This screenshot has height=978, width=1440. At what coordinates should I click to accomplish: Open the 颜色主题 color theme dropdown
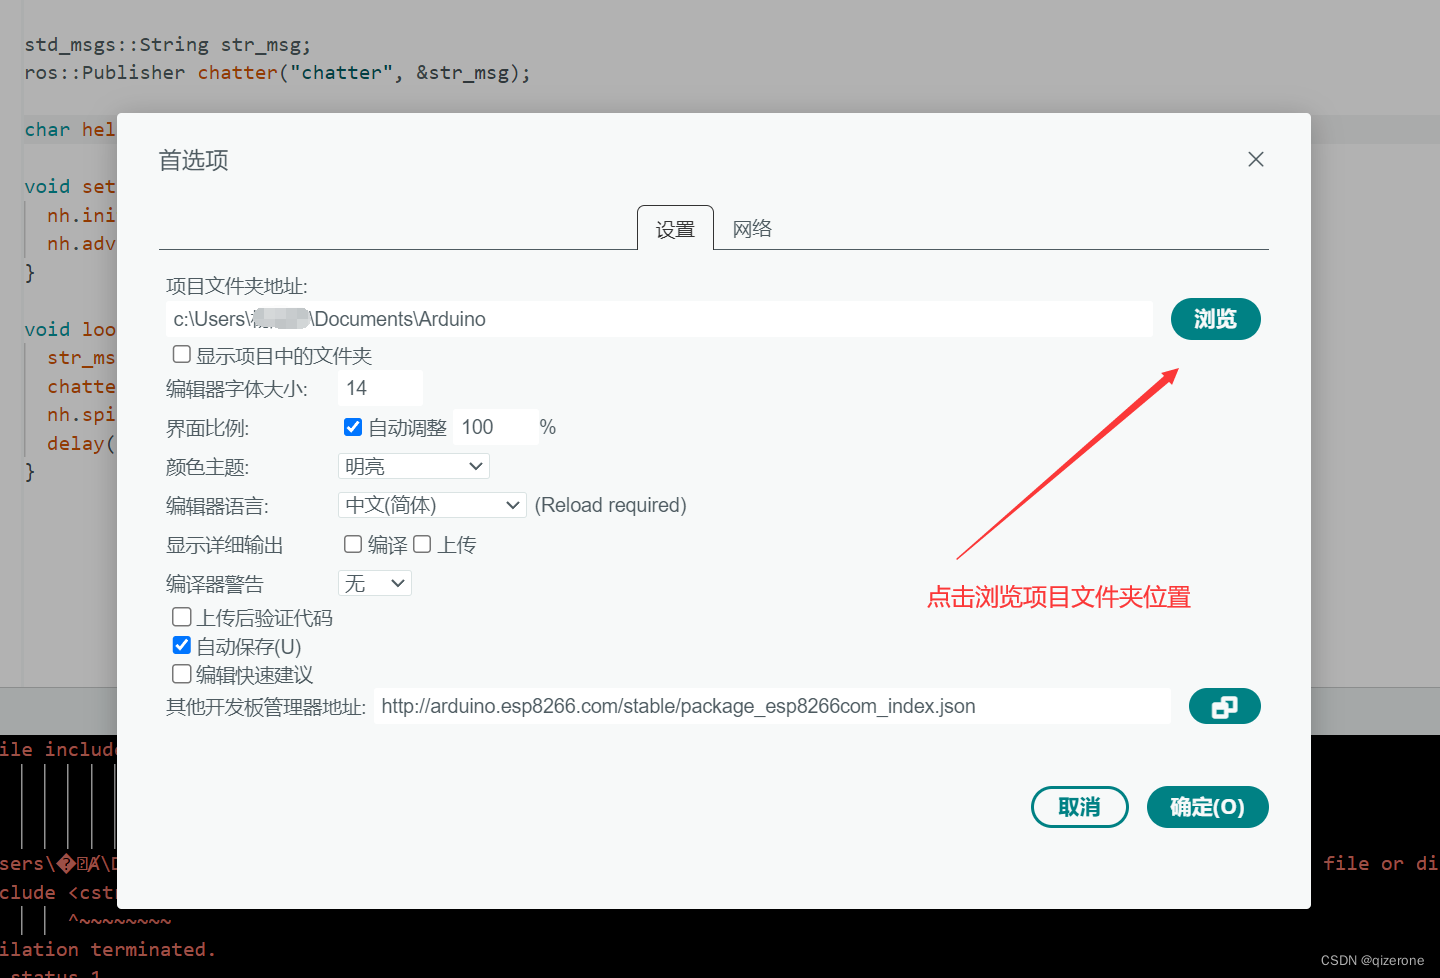point(413,465)
